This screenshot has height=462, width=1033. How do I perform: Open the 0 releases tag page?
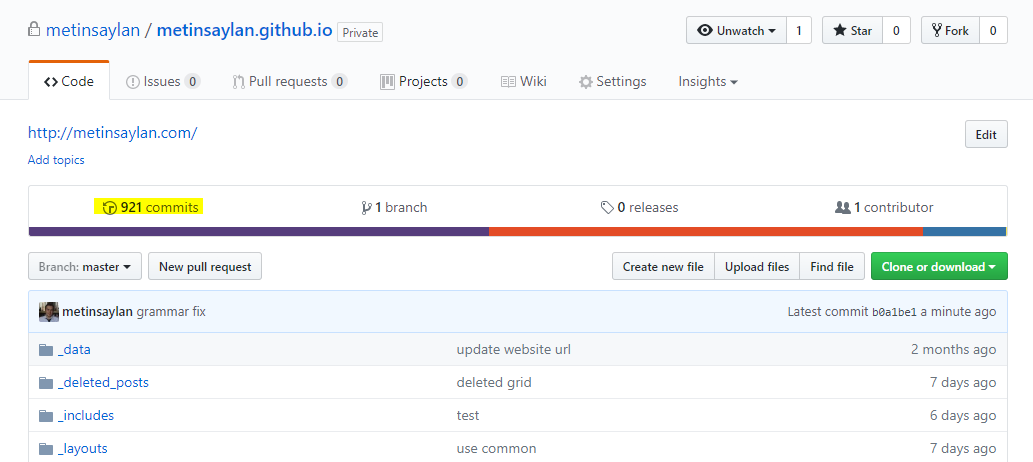639,208
